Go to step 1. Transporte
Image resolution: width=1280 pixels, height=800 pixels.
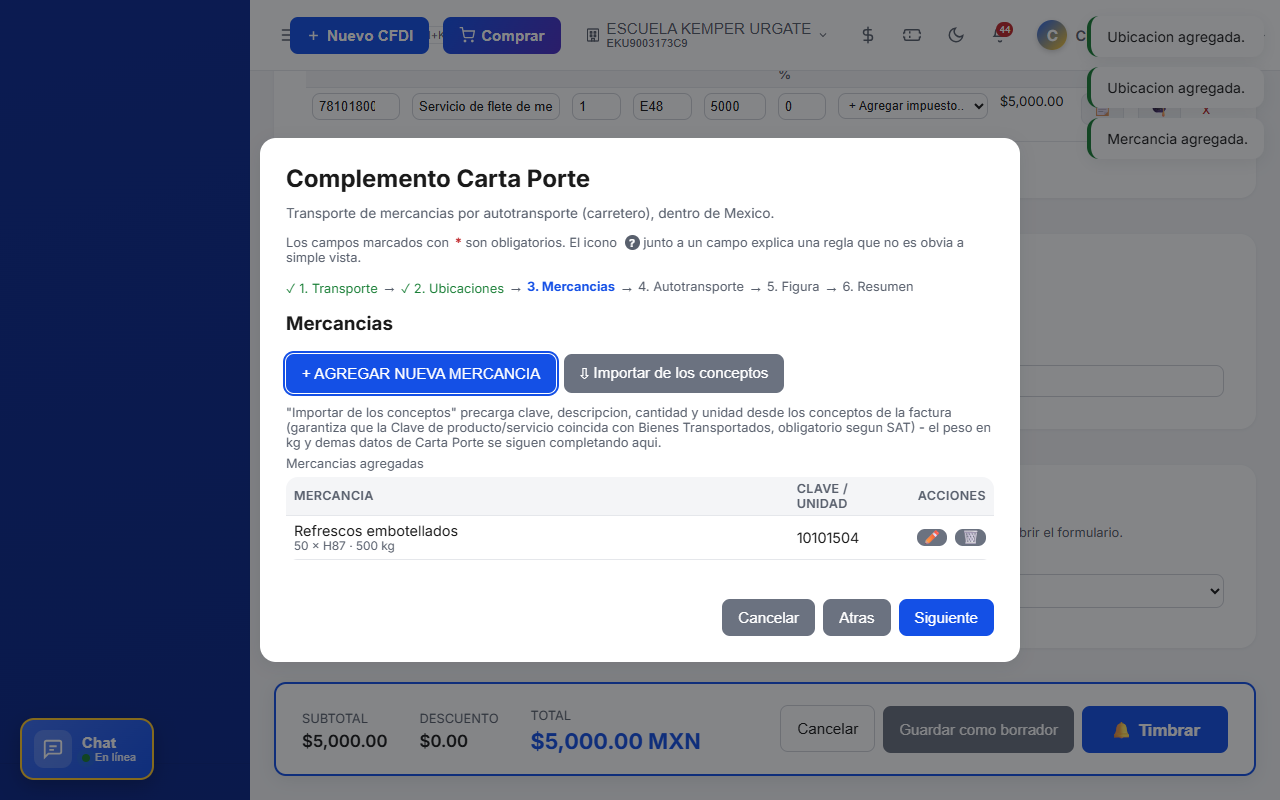click(332, 288)
